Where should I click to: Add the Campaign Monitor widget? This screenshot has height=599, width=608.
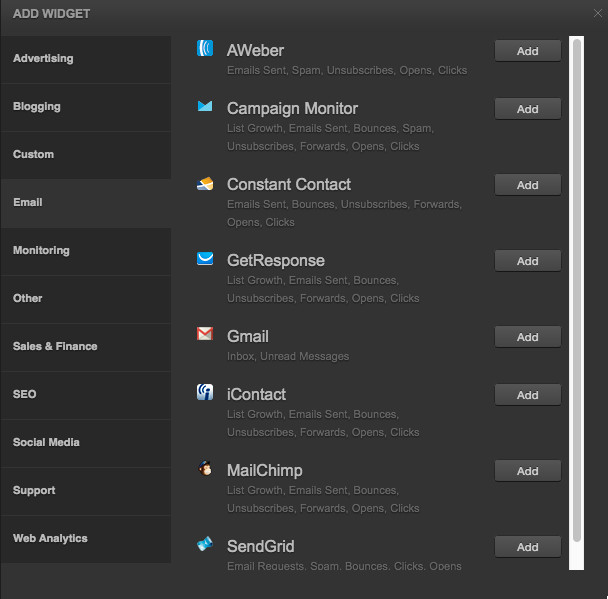tap(527, 109)
